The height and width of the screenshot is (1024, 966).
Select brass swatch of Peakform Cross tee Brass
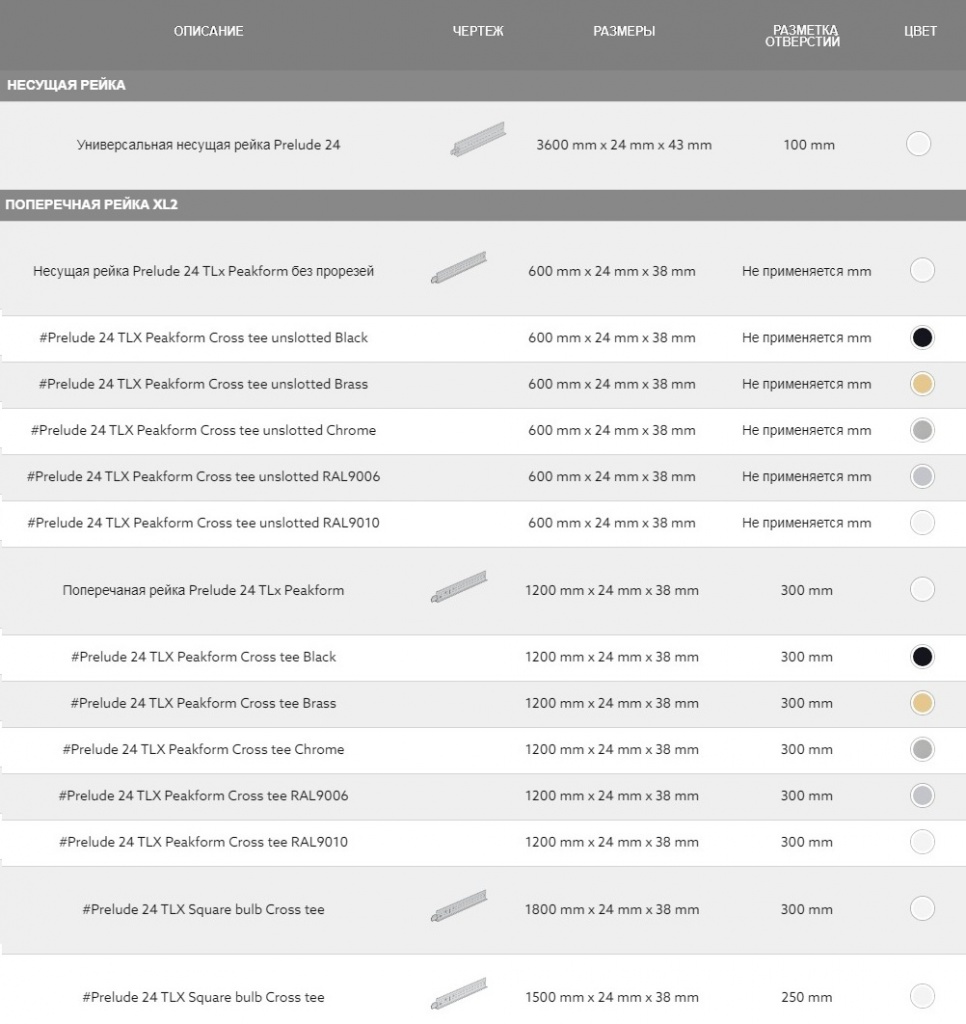pos(922,703)
